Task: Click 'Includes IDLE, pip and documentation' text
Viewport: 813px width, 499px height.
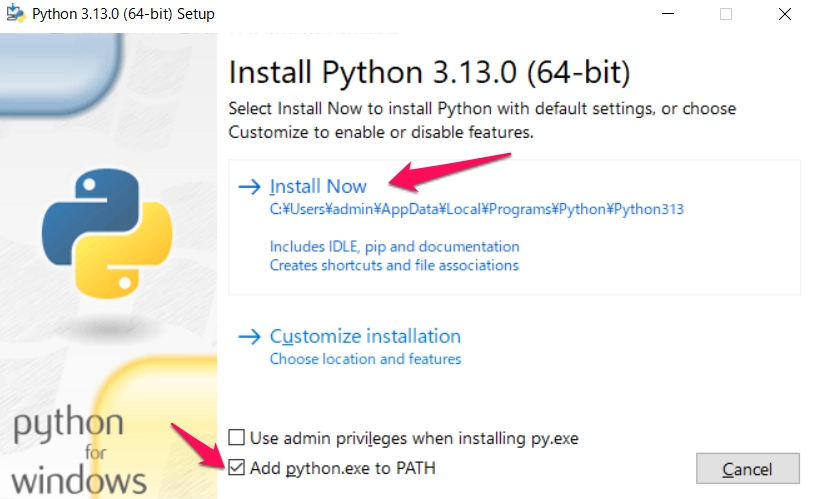Action: (x=394, y=246)
